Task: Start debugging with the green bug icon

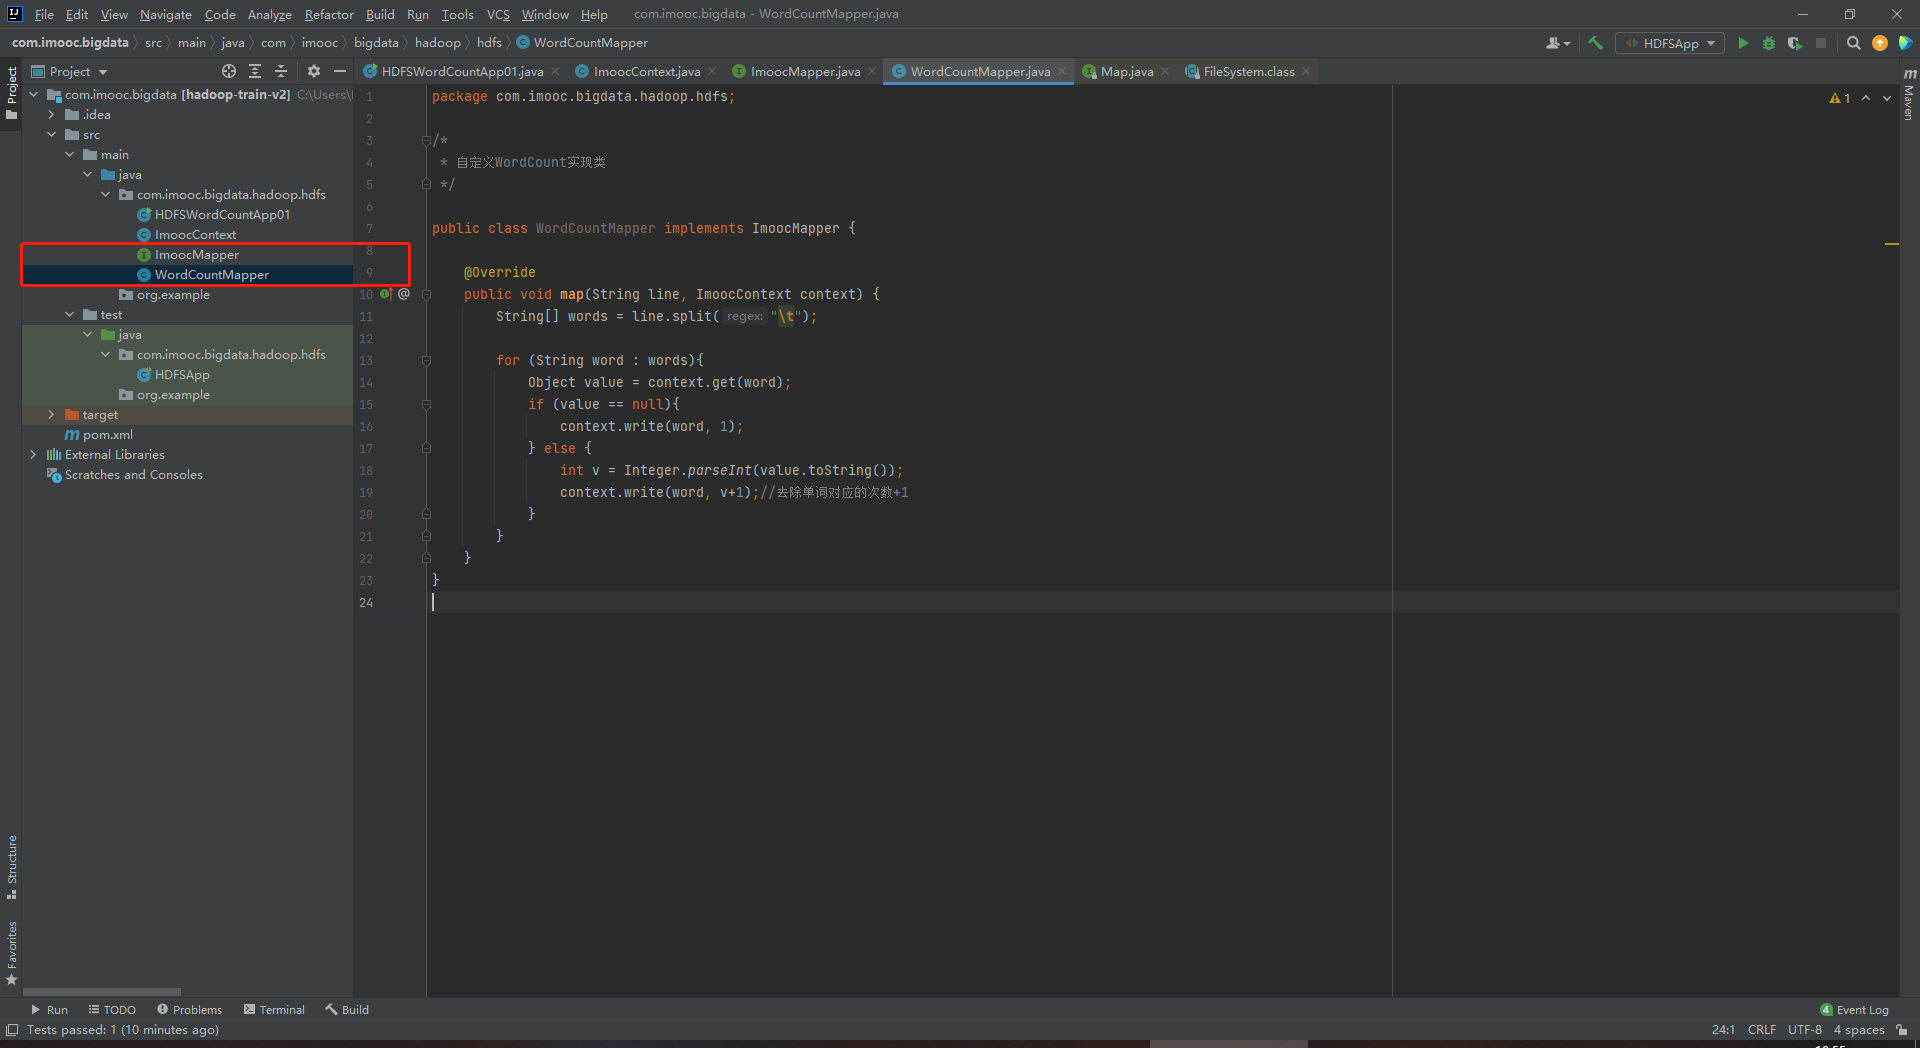Action: [x=1769, y=43]
